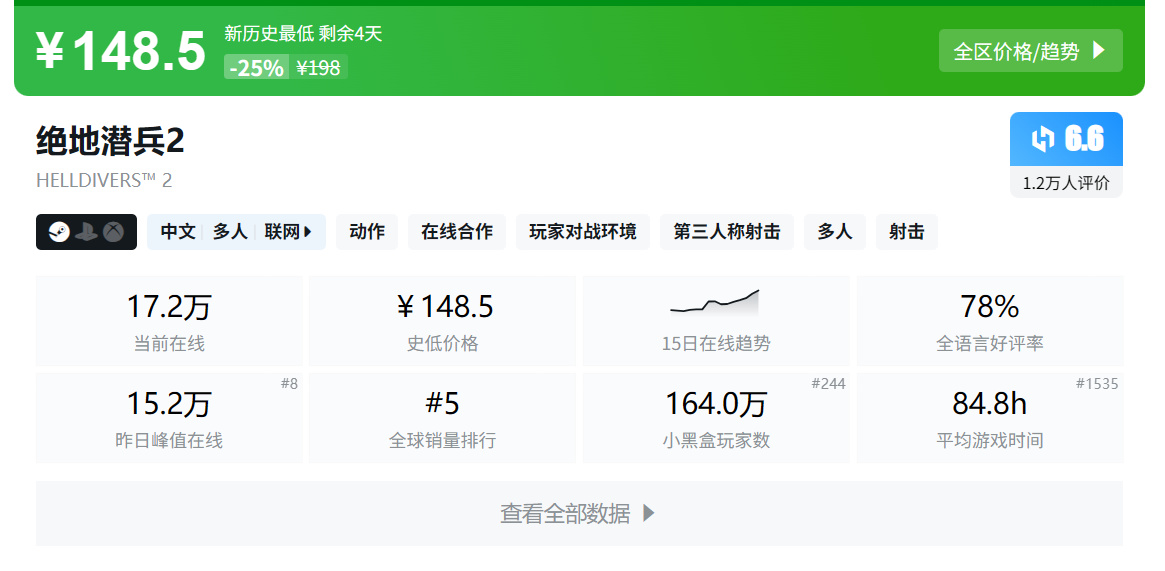This screenshot has height=571, width=1165.
Task: Click the 1.2万人评价 review count
Action: tap(1066, 183)
